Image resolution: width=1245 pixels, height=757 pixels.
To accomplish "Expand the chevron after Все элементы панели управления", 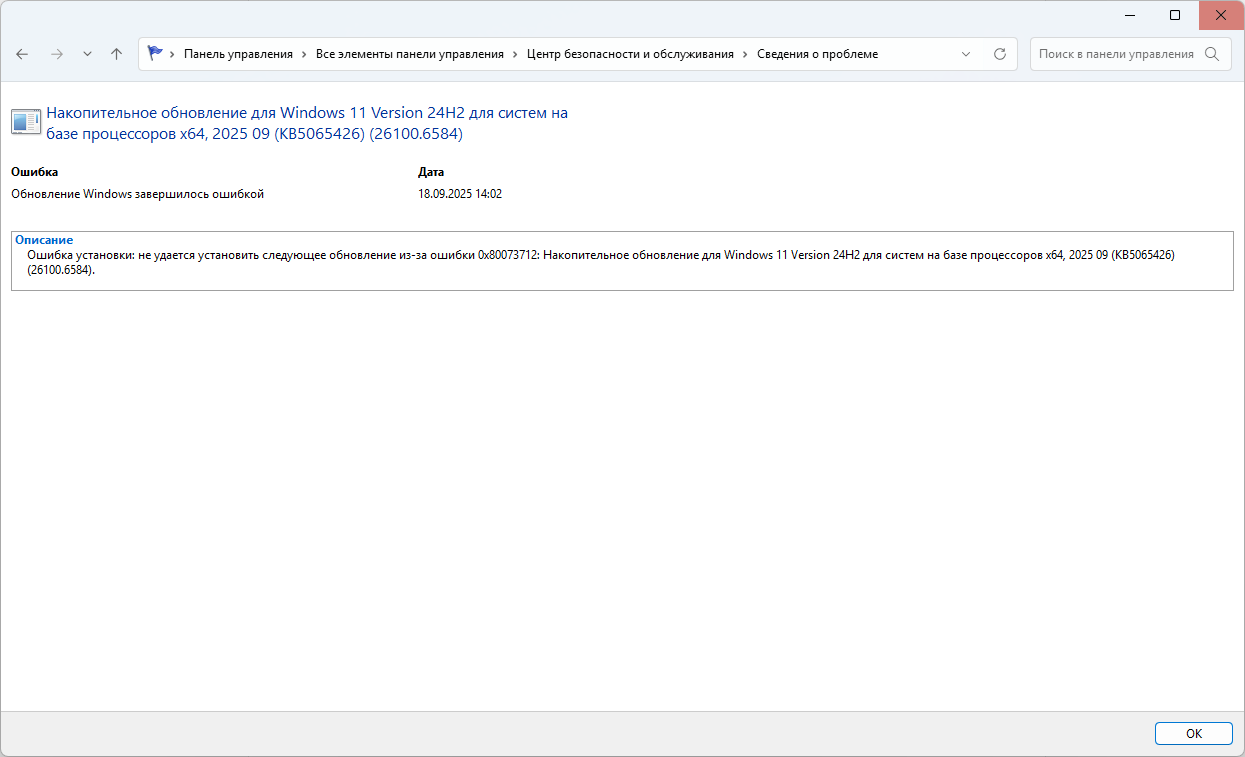I will [x=516, y=54].
